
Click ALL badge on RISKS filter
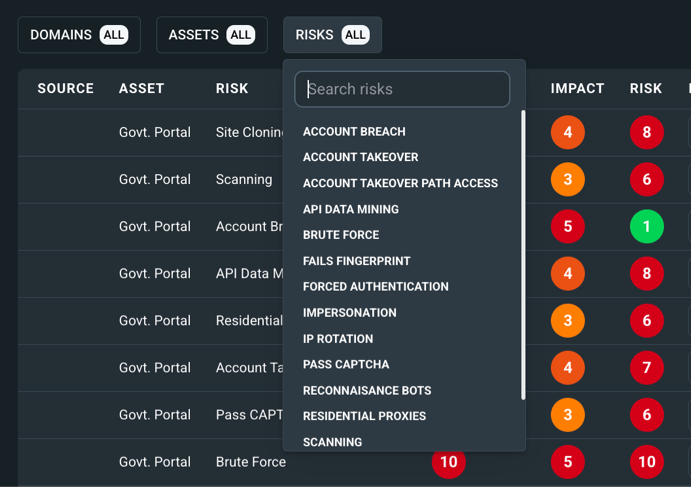355,35
